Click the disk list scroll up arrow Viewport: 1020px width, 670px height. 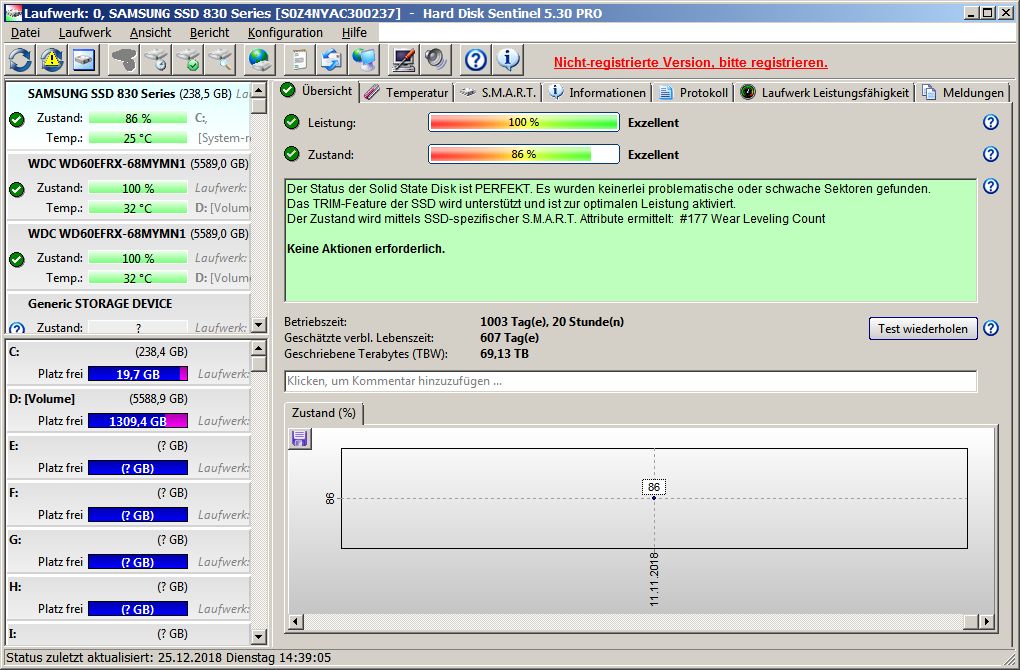258,90
